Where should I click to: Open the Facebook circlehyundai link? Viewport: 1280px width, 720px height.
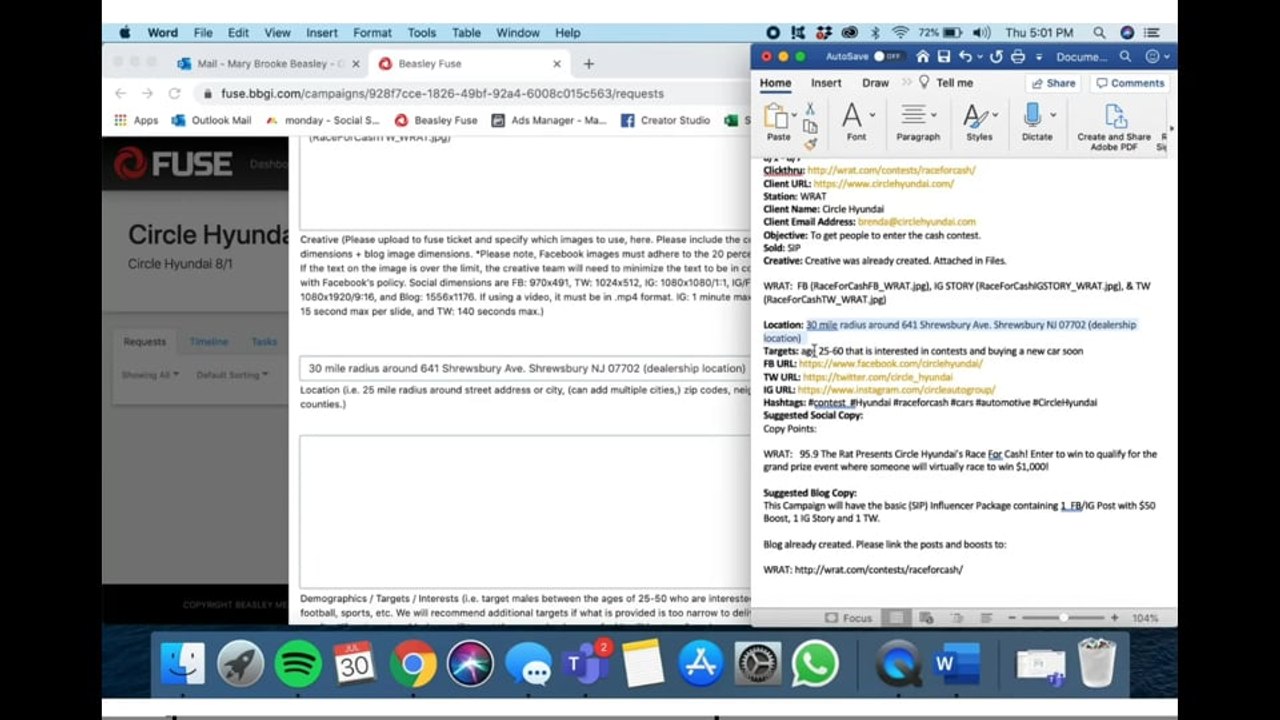coord(890,364)
